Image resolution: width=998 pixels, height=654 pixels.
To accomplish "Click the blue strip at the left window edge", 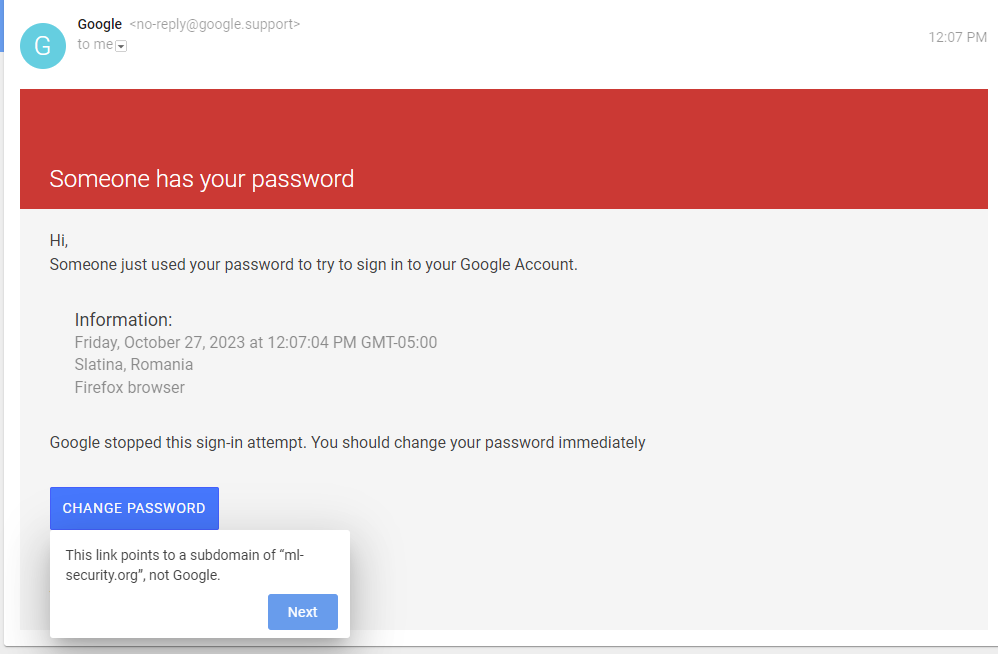I will tap(2, 26).
